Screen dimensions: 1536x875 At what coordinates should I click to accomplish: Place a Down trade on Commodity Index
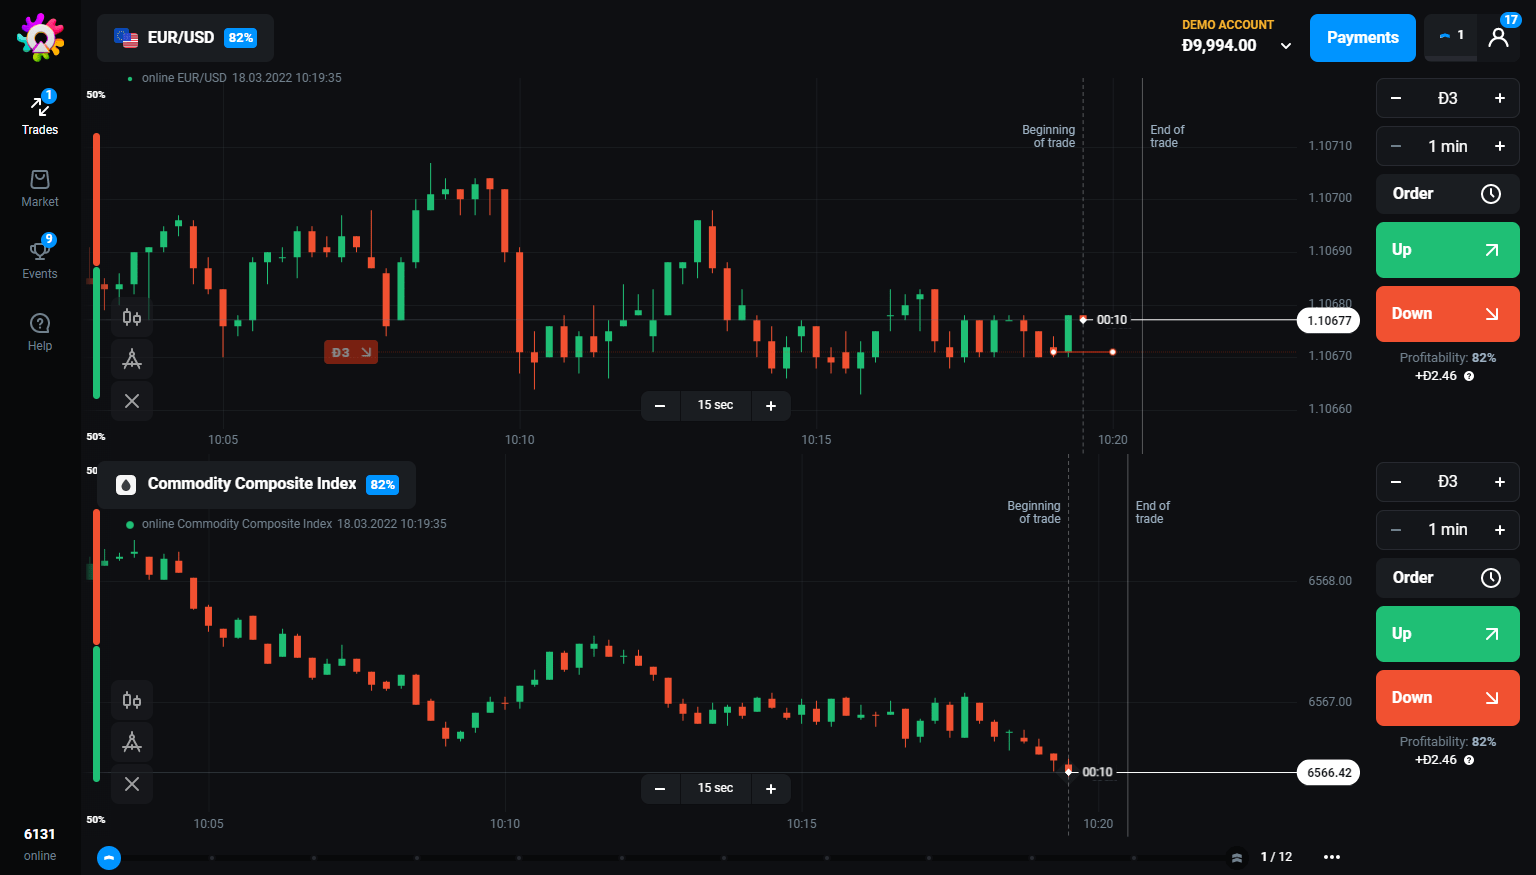(1447, 698)
